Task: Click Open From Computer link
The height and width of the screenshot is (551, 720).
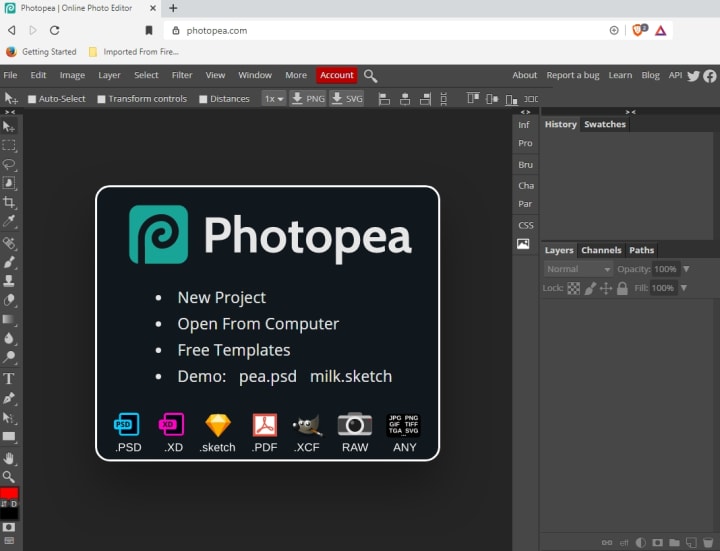Action: 258,324
